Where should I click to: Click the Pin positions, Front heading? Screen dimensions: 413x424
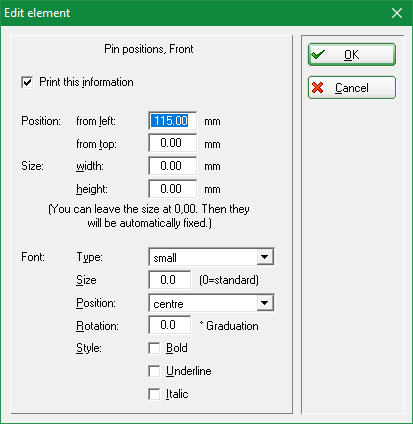click(149, 49)
